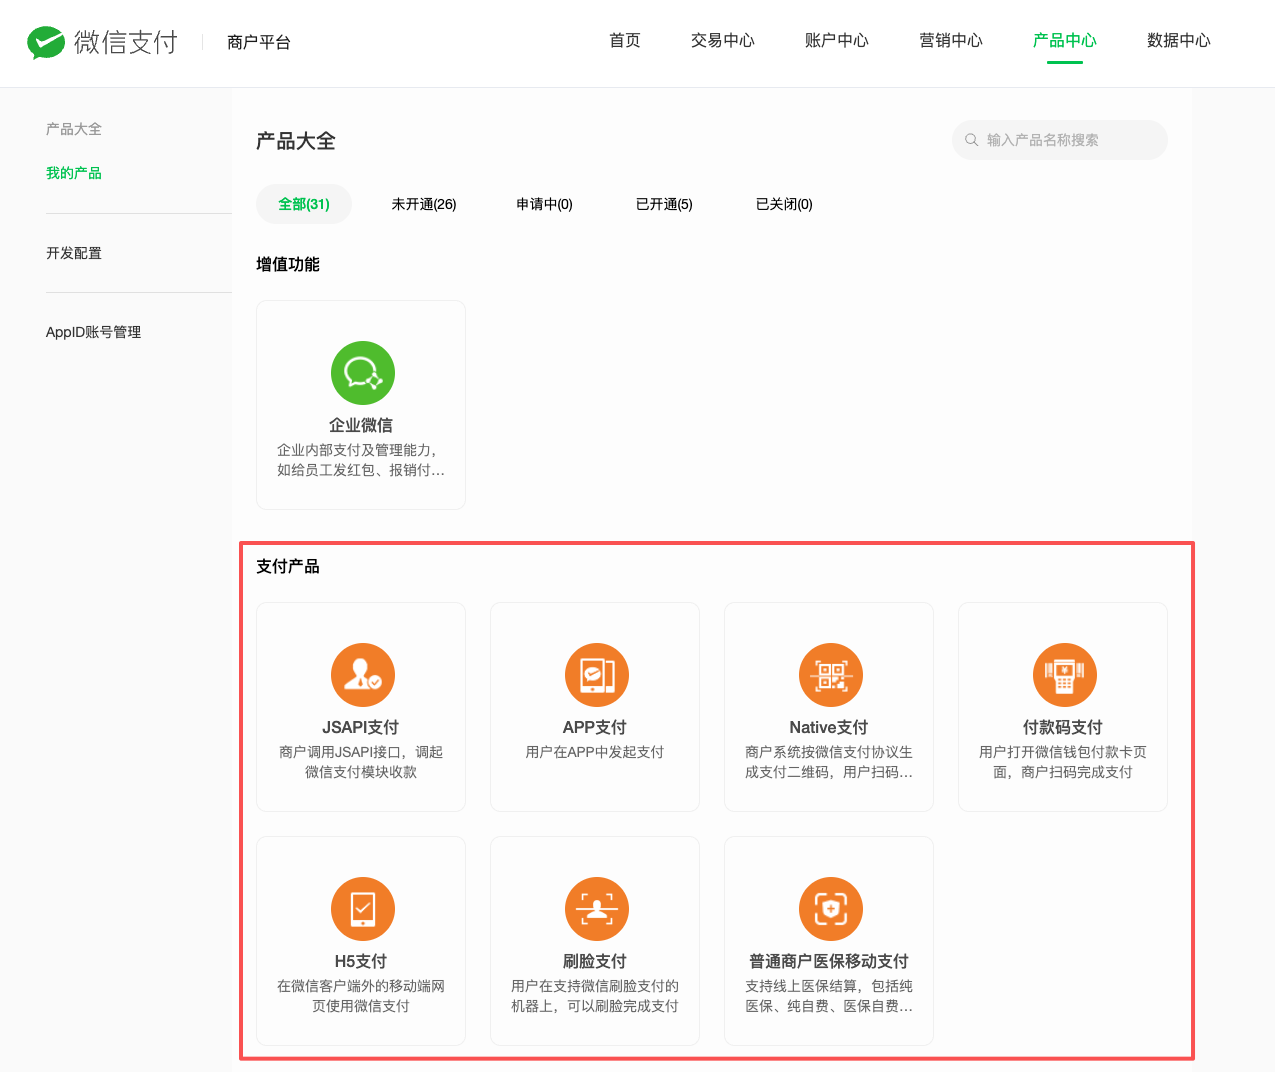The image size is (1275, 1072).
Task: Open the Native支付 QR code icon
Action: tap(831, 675)
